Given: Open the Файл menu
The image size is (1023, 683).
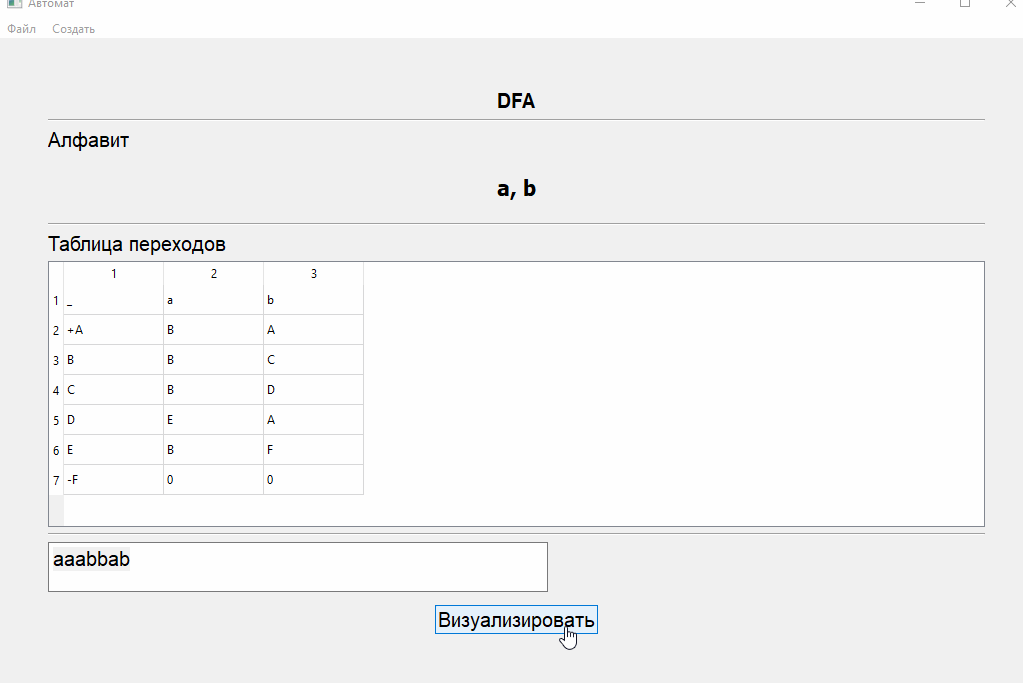Looking at the screenshot, I should [21, 29].
